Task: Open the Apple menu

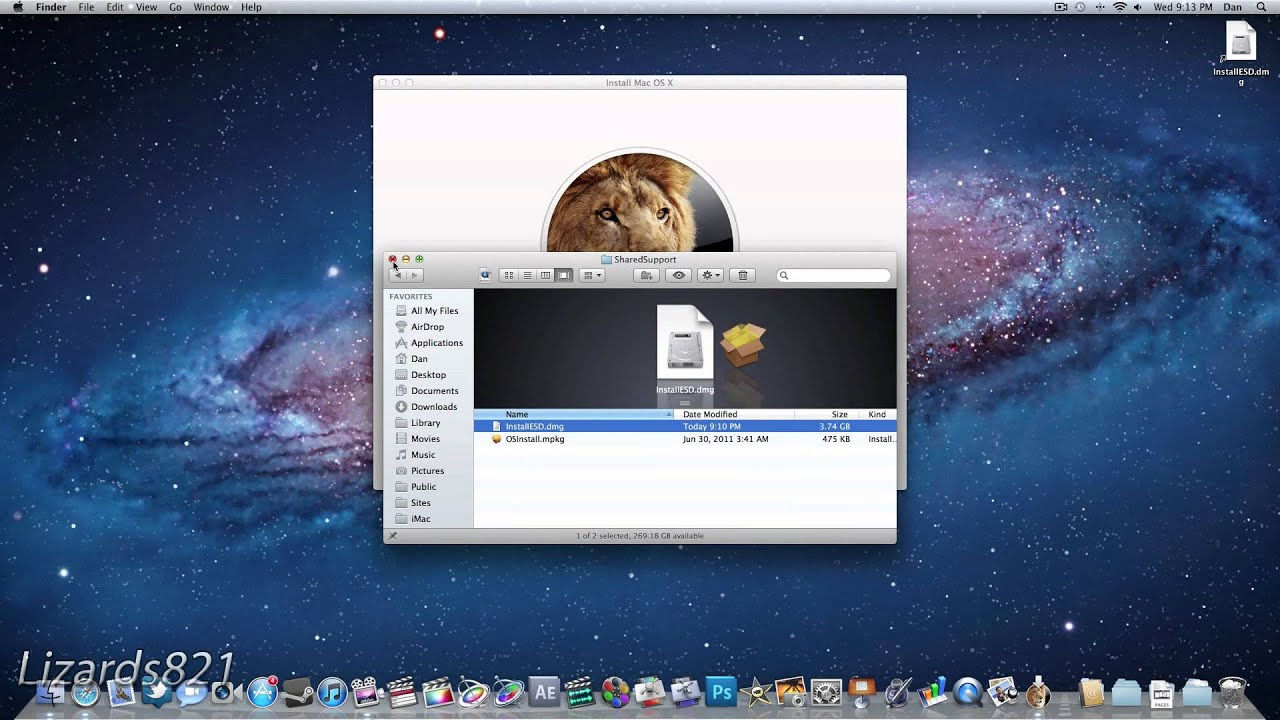Action: (x=17, y=7)
